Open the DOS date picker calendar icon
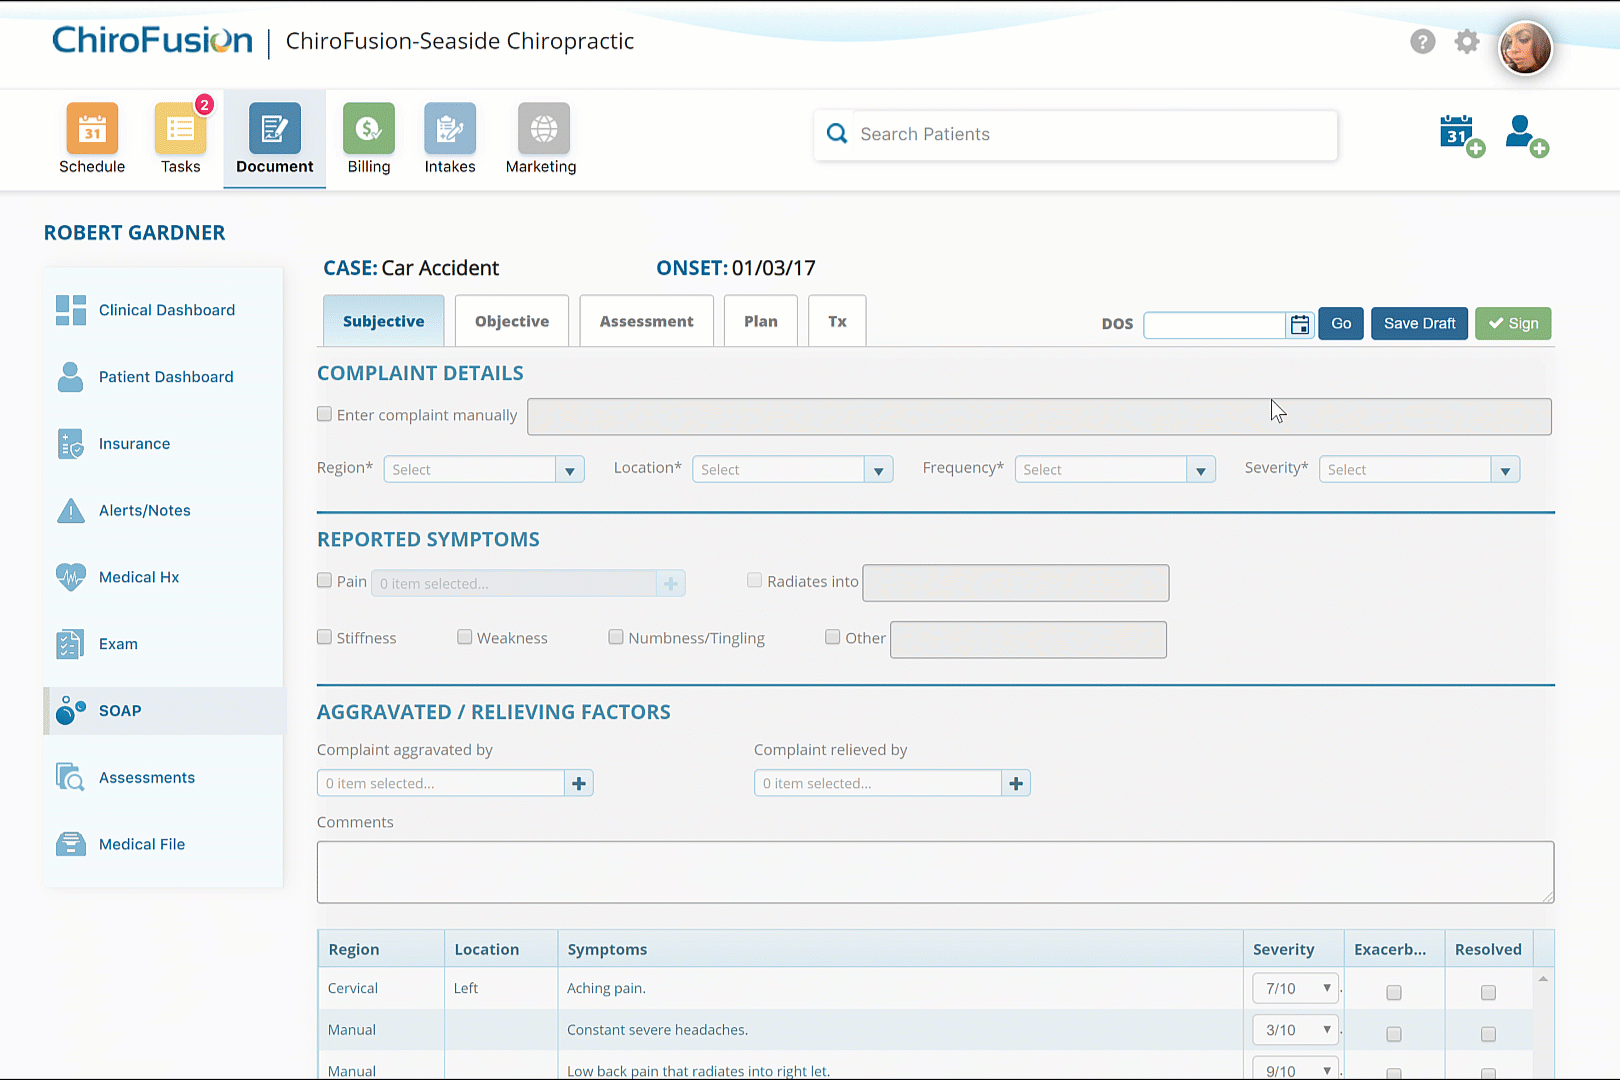The image size is (1620, 1080). 1300,324
